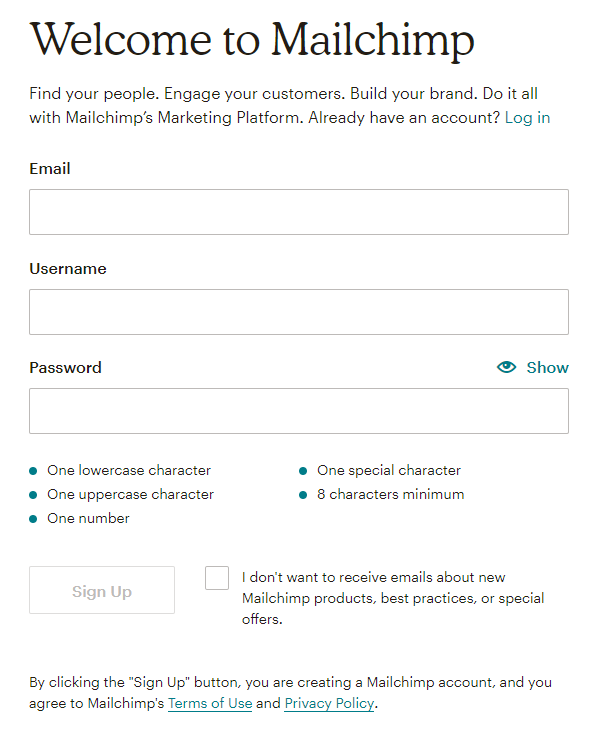Click the Password field label
This screenshot has width=599, height=734.
(66, 367)
